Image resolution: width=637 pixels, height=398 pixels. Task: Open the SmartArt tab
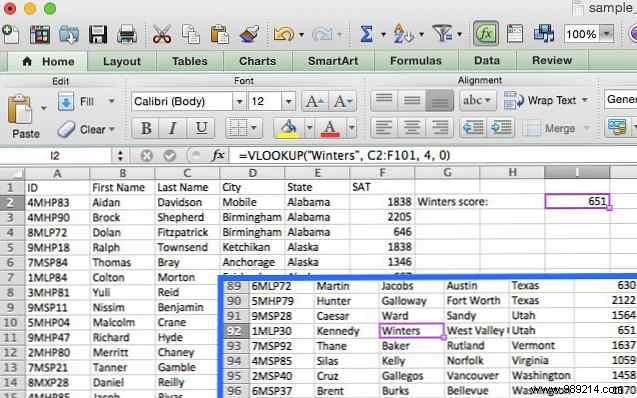(333, 61)
